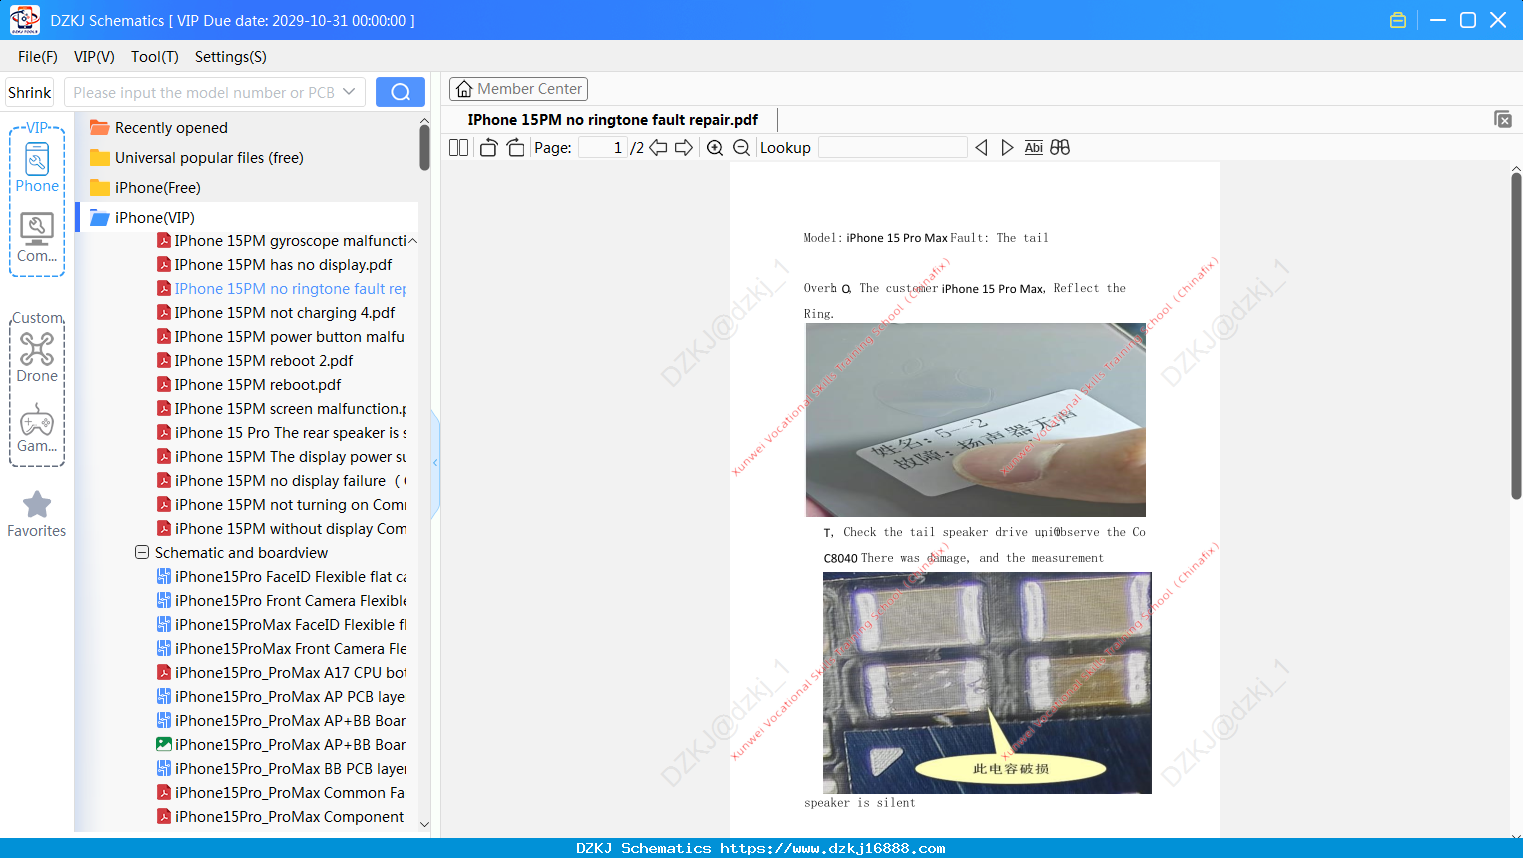This screenshot has width=1523, height=858.
Task: Jump to next lookup result
Action: click(1007, 148)
